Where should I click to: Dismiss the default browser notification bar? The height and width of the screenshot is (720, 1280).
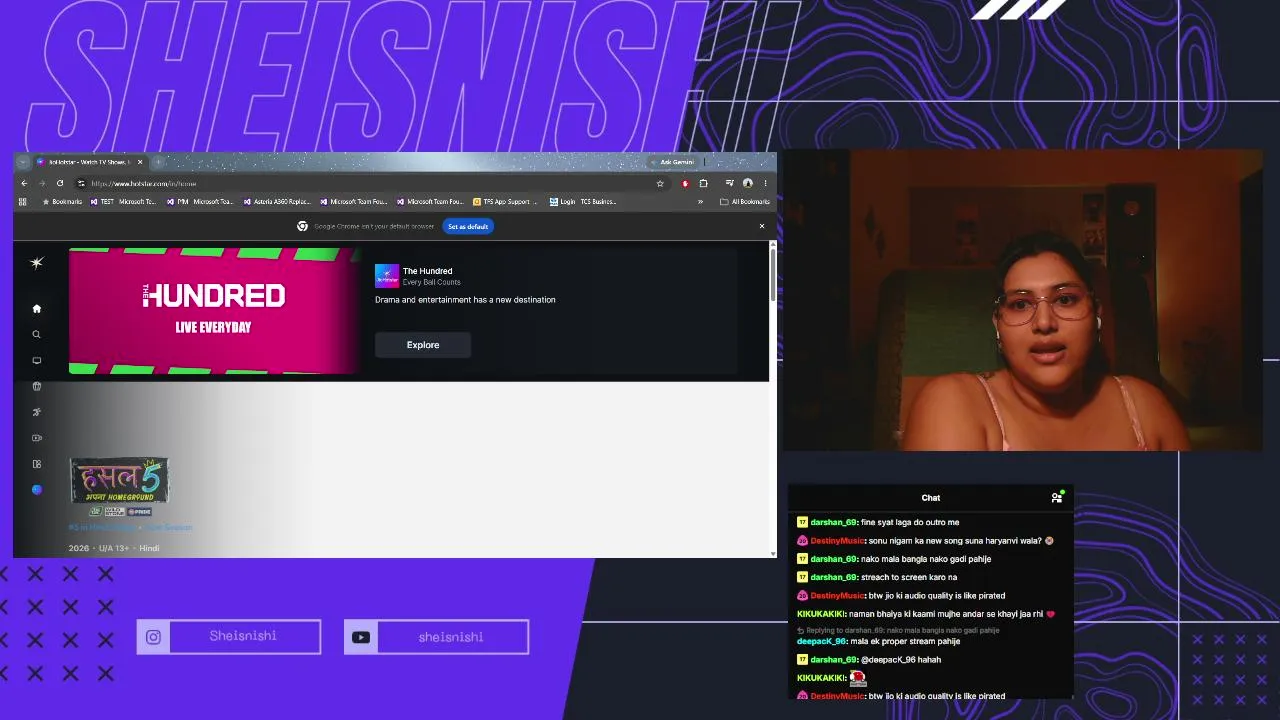point(762,226)
